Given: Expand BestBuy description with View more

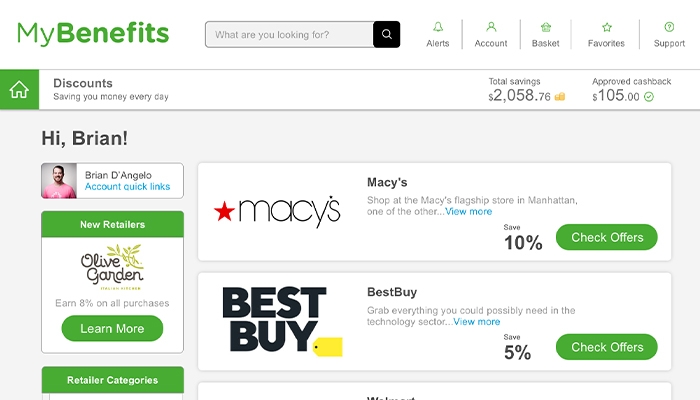Looking at the screenshot, I should coord(476,322).
